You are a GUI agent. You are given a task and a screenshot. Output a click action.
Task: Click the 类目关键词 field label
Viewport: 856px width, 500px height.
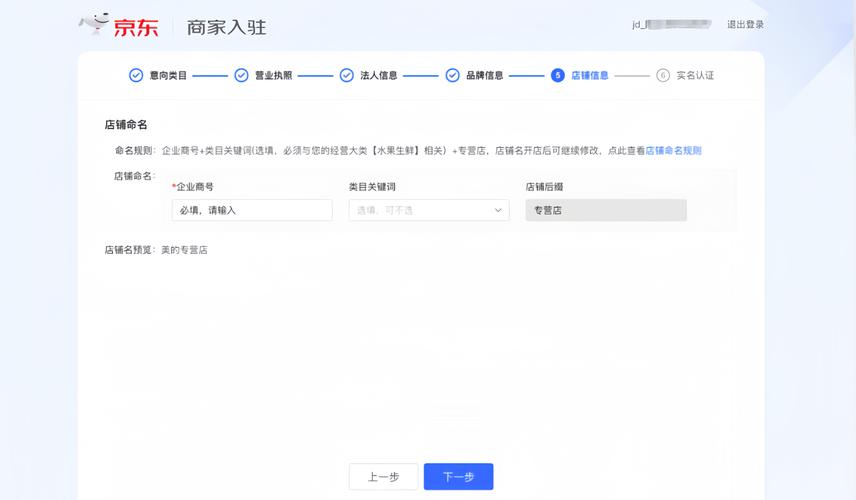[372, 187]
